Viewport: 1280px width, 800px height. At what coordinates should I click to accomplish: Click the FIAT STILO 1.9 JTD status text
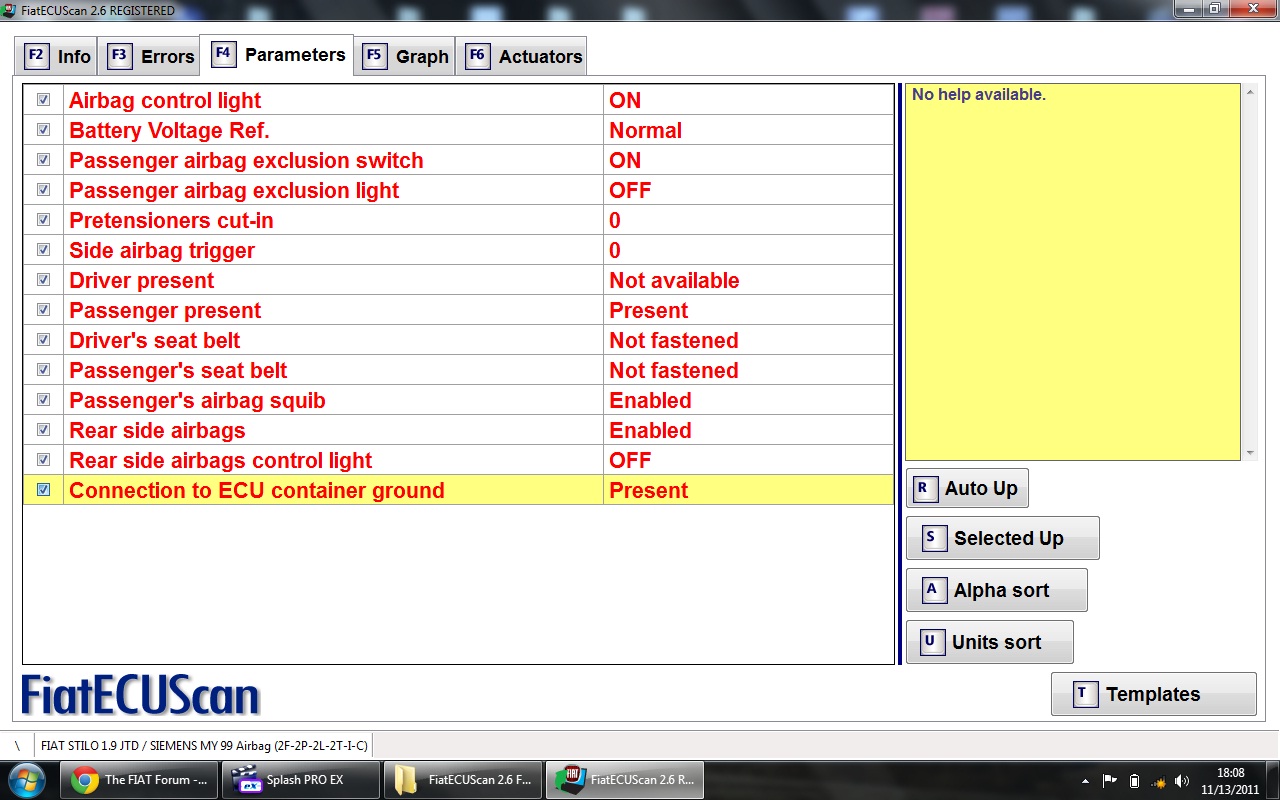[x=204, y=745]
